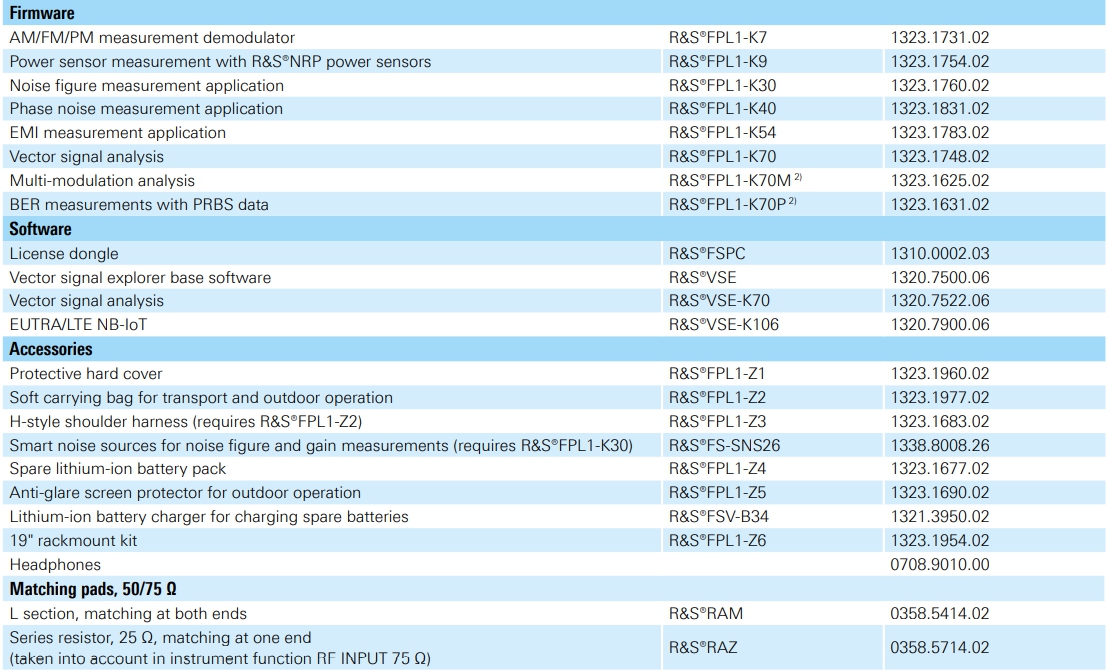The image size is (1108, 670).
Task: Select 'Lithium-ion battery charger' row description
Action: pyautogui.click(x=208, y=517)
